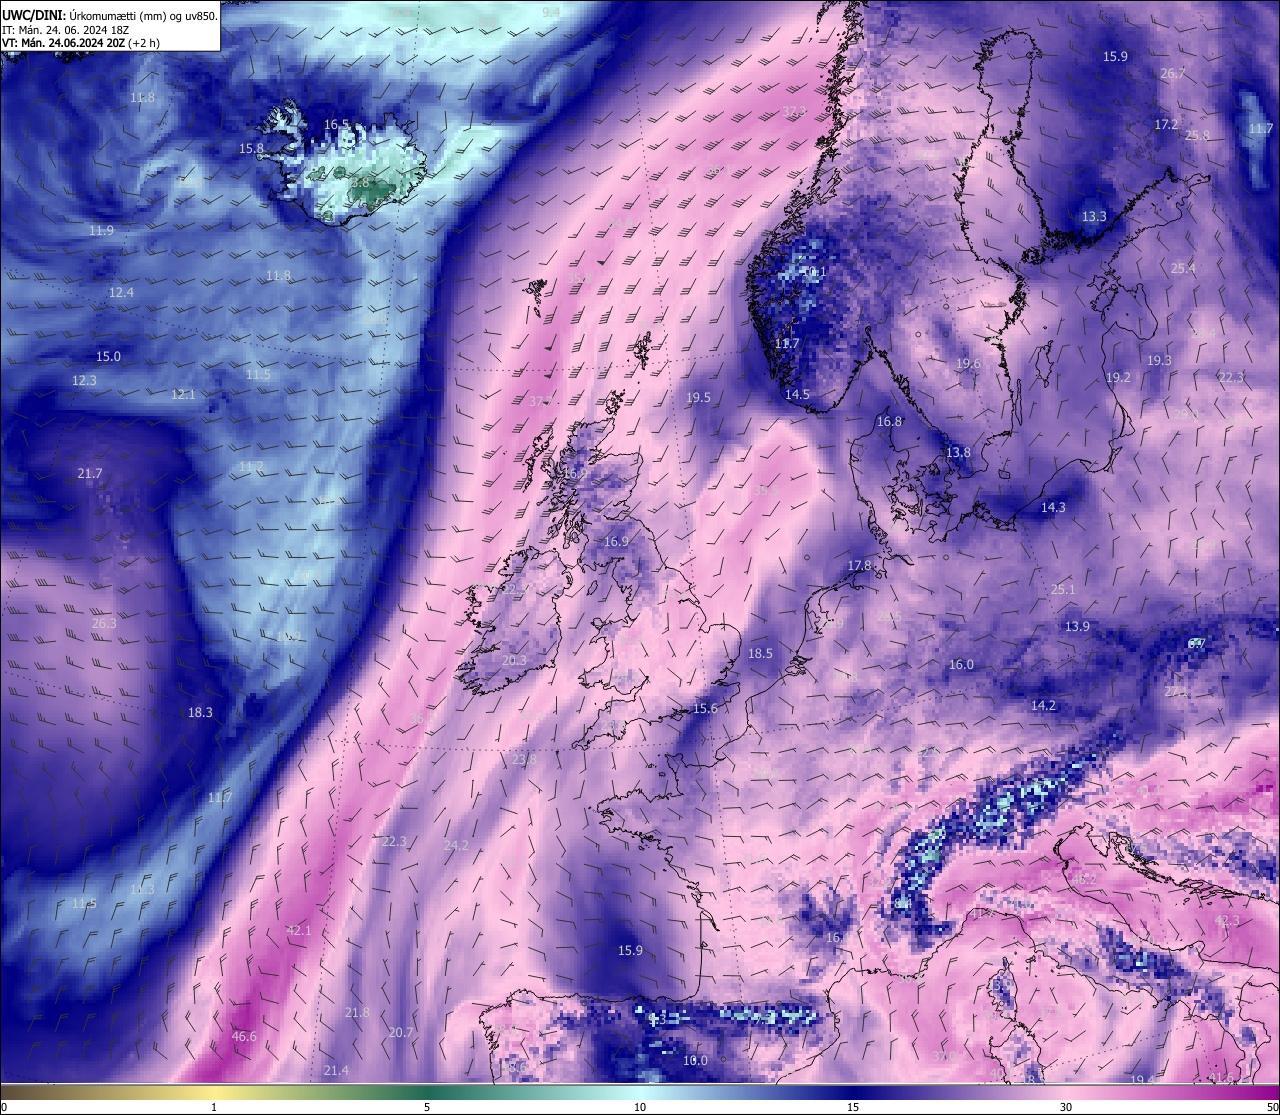Click the 19.5 value in the North Sea
This screenshot has width=1280, height=1115.
(x=698, y=397)
